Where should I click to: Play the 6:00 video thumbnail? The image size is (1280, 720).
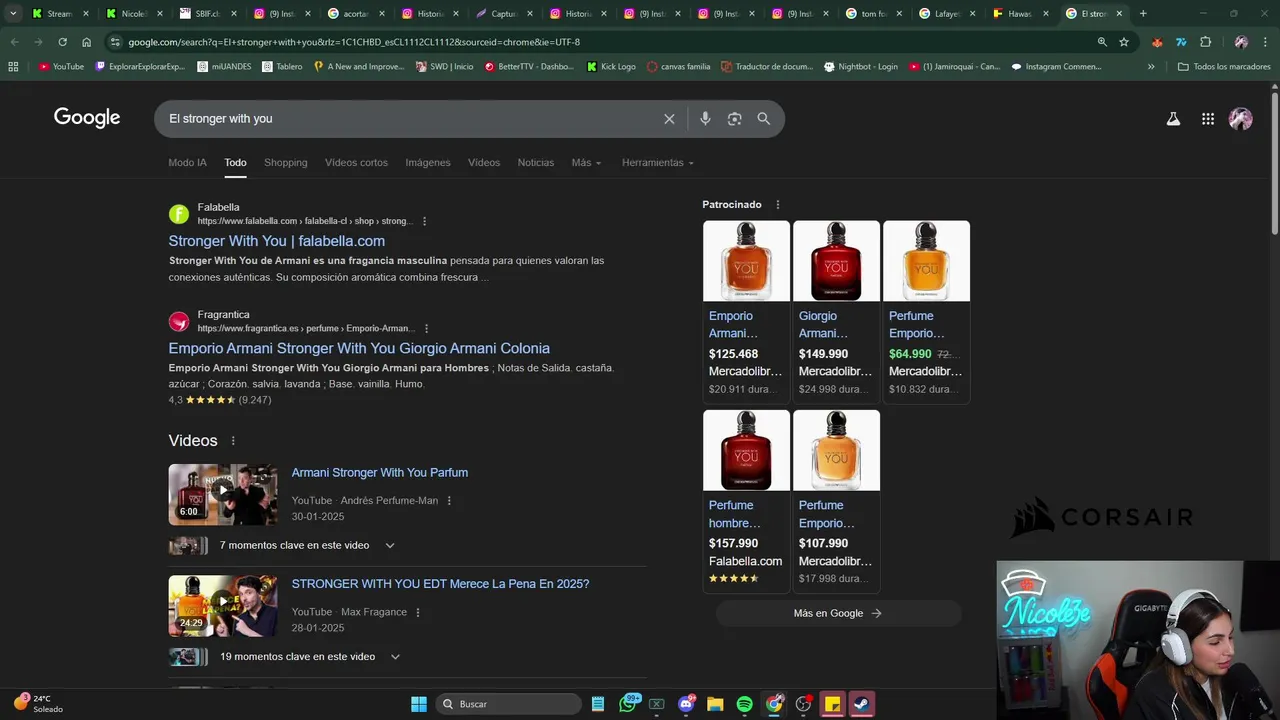pyautogui.click(x=223, y=495)
